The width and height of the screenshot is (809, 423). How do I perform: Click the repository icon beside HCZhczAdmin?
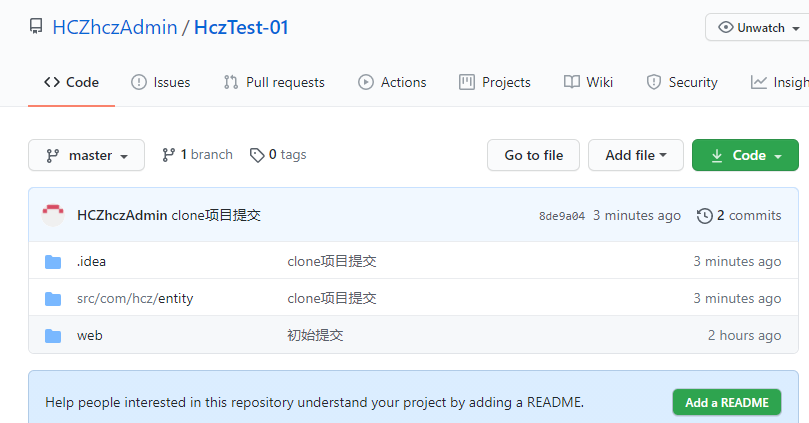36,27
